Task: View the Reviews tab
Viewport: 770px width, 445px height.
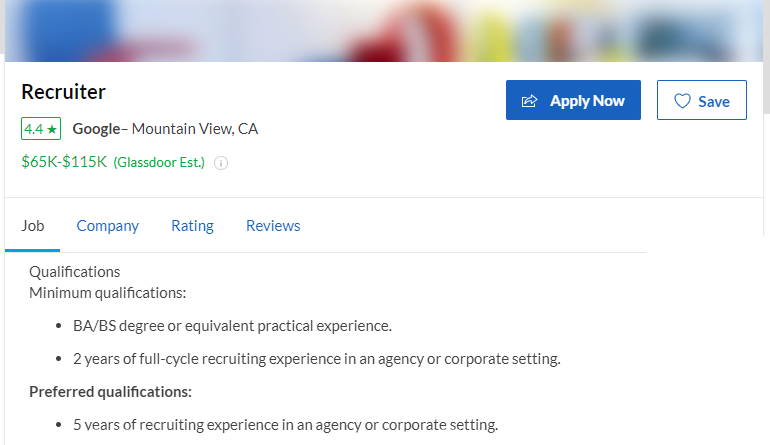Action: (273, 226)
